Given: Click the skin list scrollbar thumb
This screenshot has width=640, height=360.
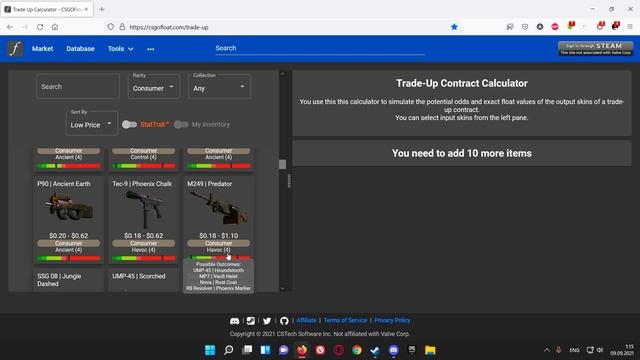Looking at the screenshot, I should 282,164.
